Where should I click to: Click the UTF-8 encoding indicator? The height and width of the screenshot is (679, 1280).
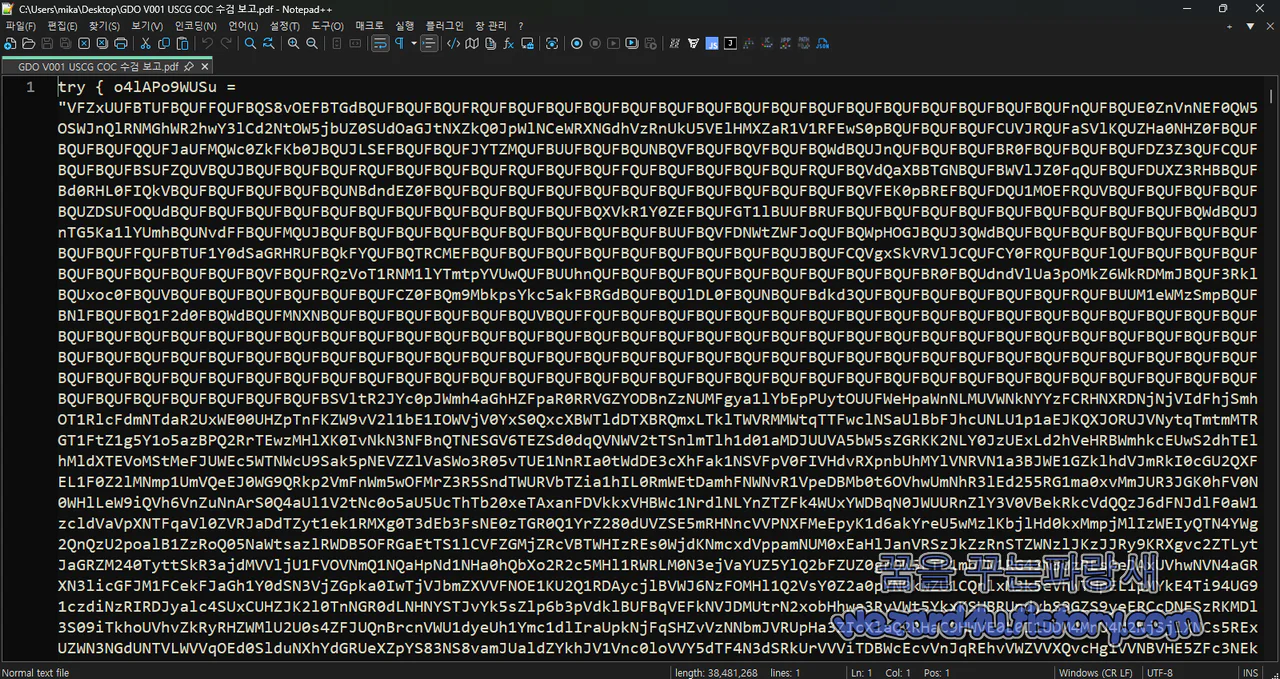pyautogui.click(x=1159, y=673)
